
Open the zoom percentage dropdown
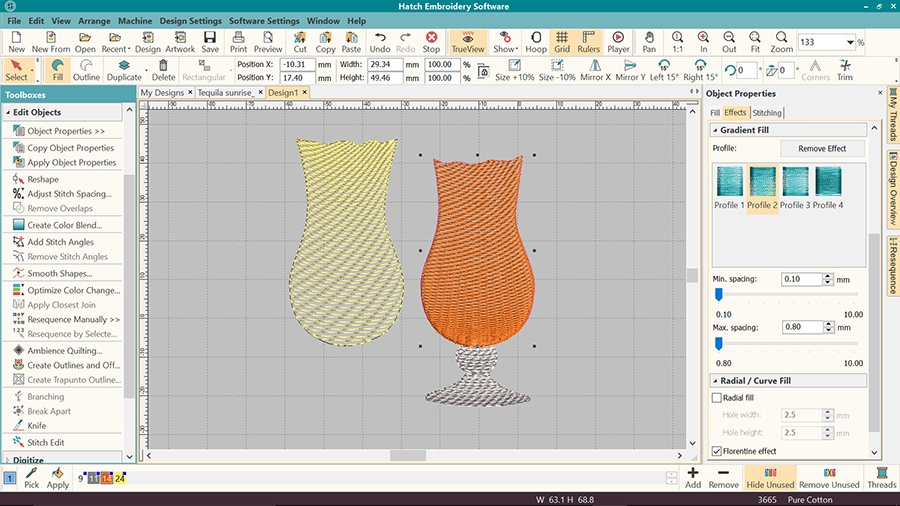[849, 43]
